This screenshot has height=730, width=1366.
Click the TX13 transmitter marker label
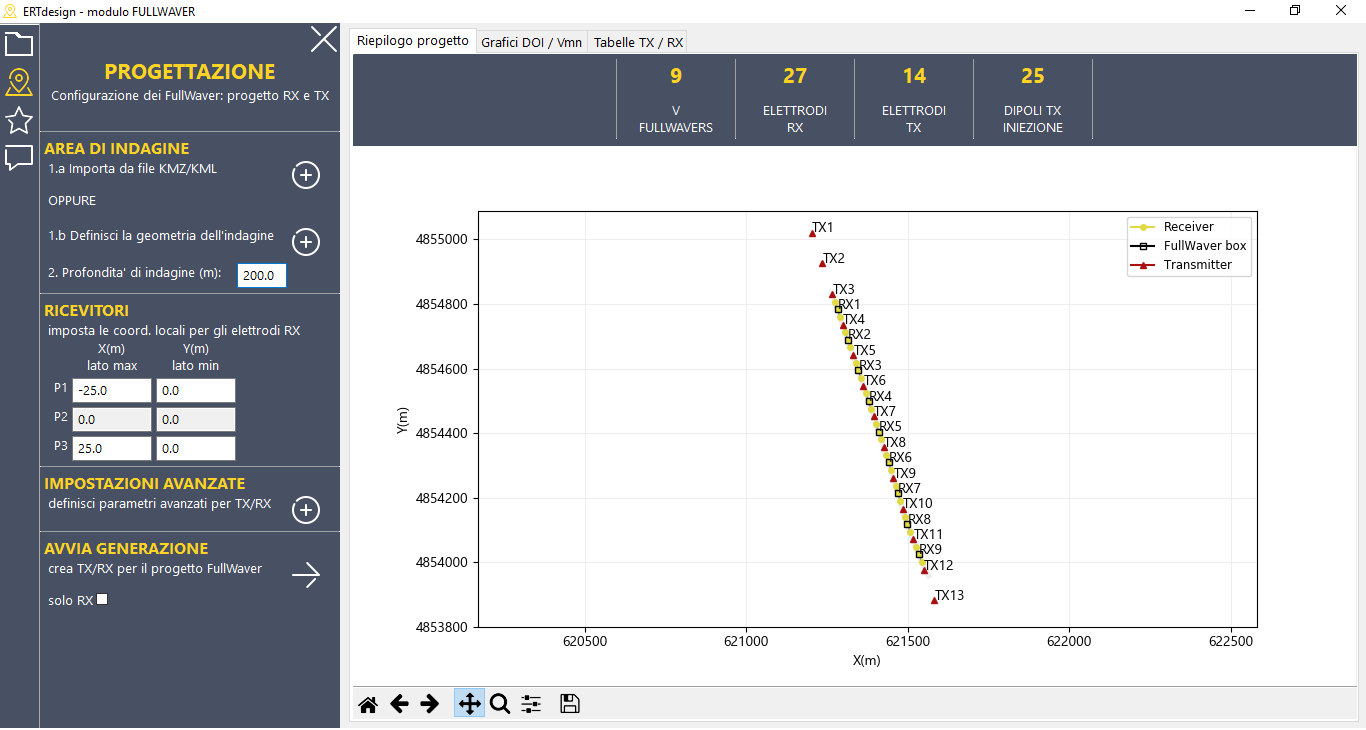click(949, 595)
